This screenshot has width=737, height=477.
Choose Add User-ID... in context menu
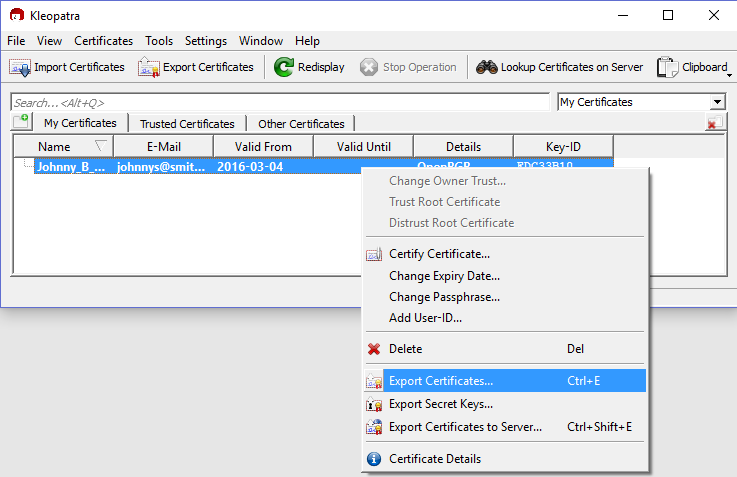click(x=505, y=318)
